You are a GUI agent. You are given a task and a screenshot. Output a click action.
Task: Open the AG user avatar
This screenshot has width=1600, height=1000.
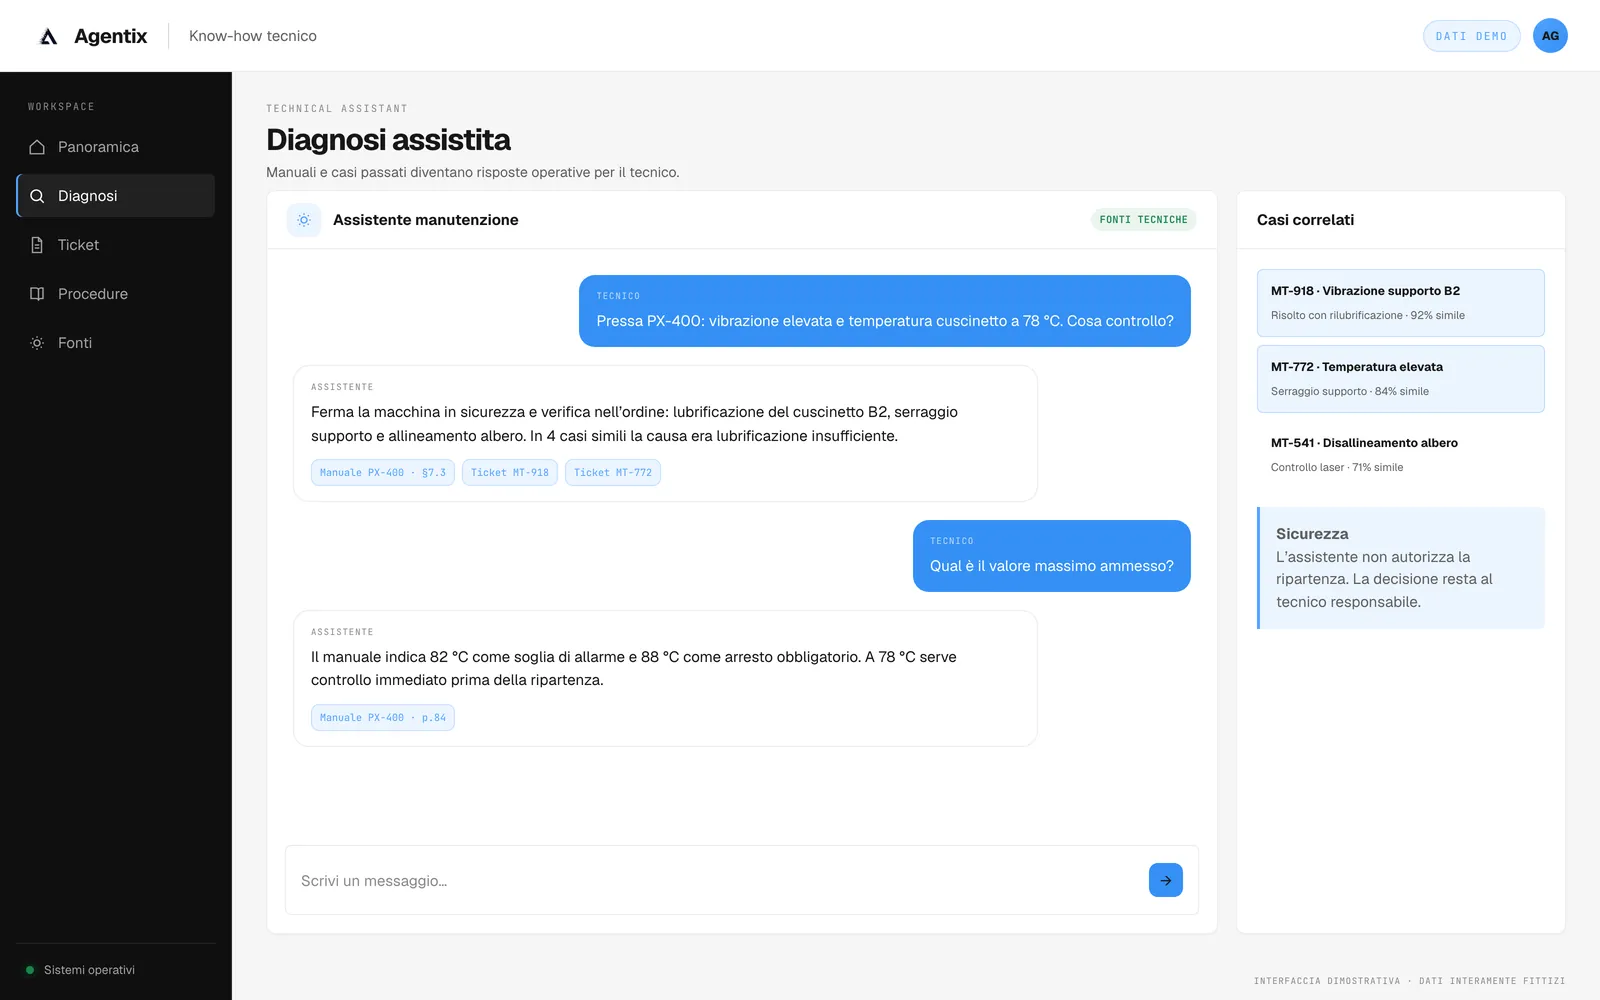(x=1550, y=36)
